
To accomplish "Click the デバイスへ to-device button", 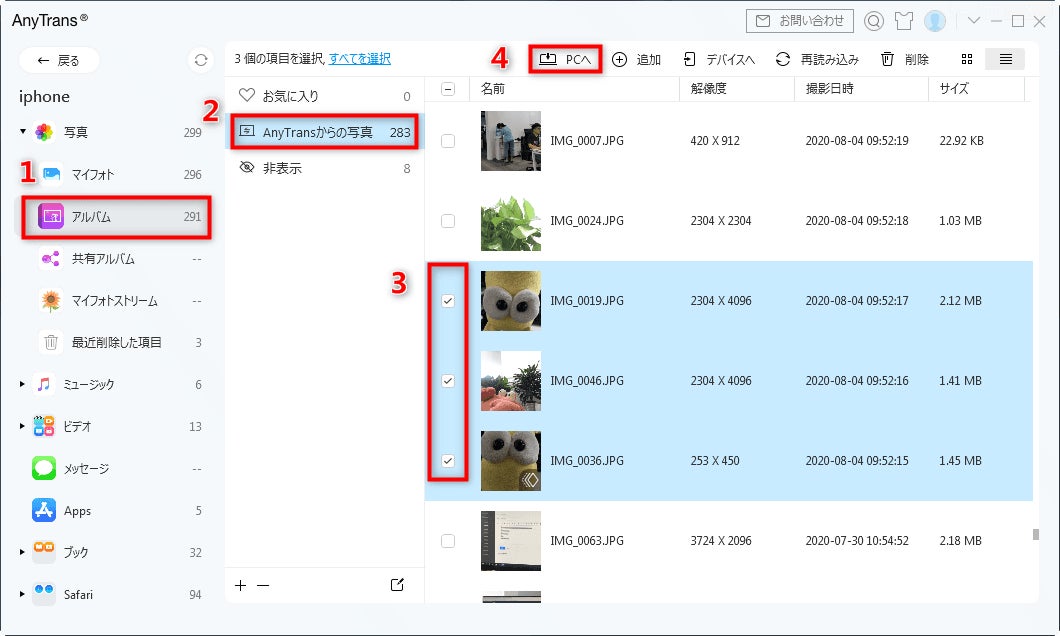I will click(719, 59).
